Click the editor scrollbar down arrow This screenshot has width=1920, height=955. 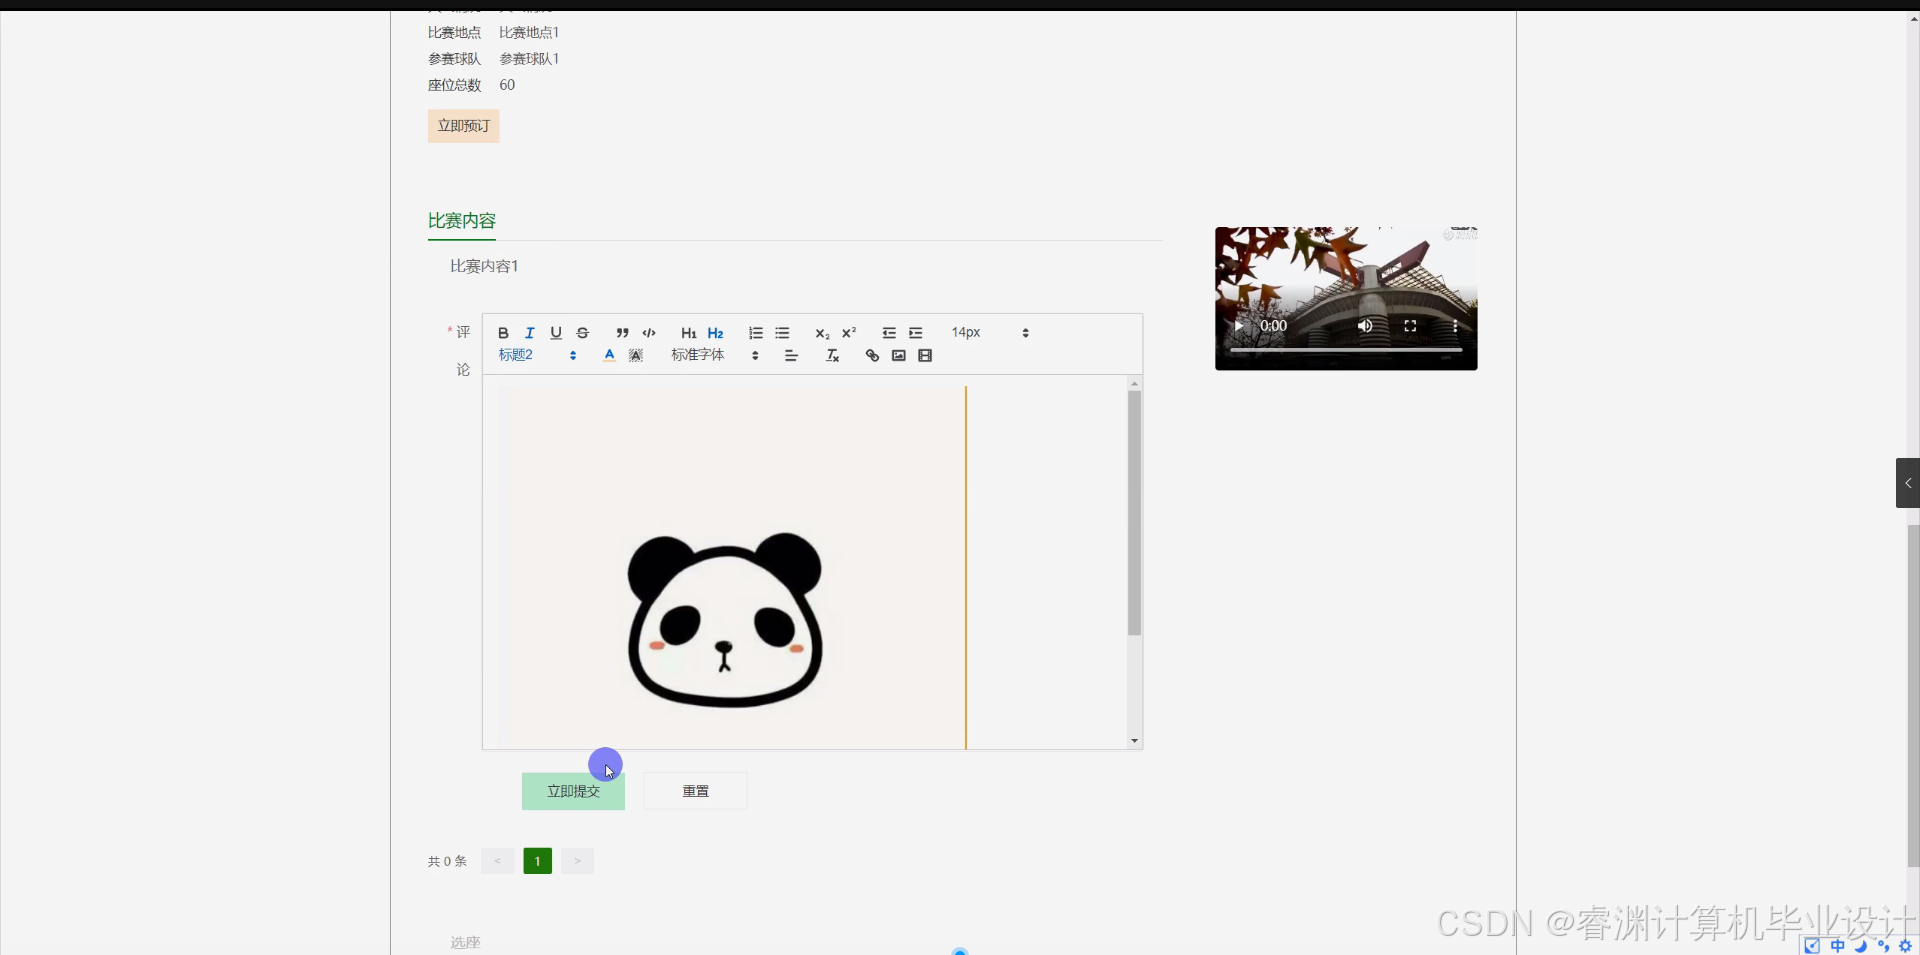[x=1134, y=741]
